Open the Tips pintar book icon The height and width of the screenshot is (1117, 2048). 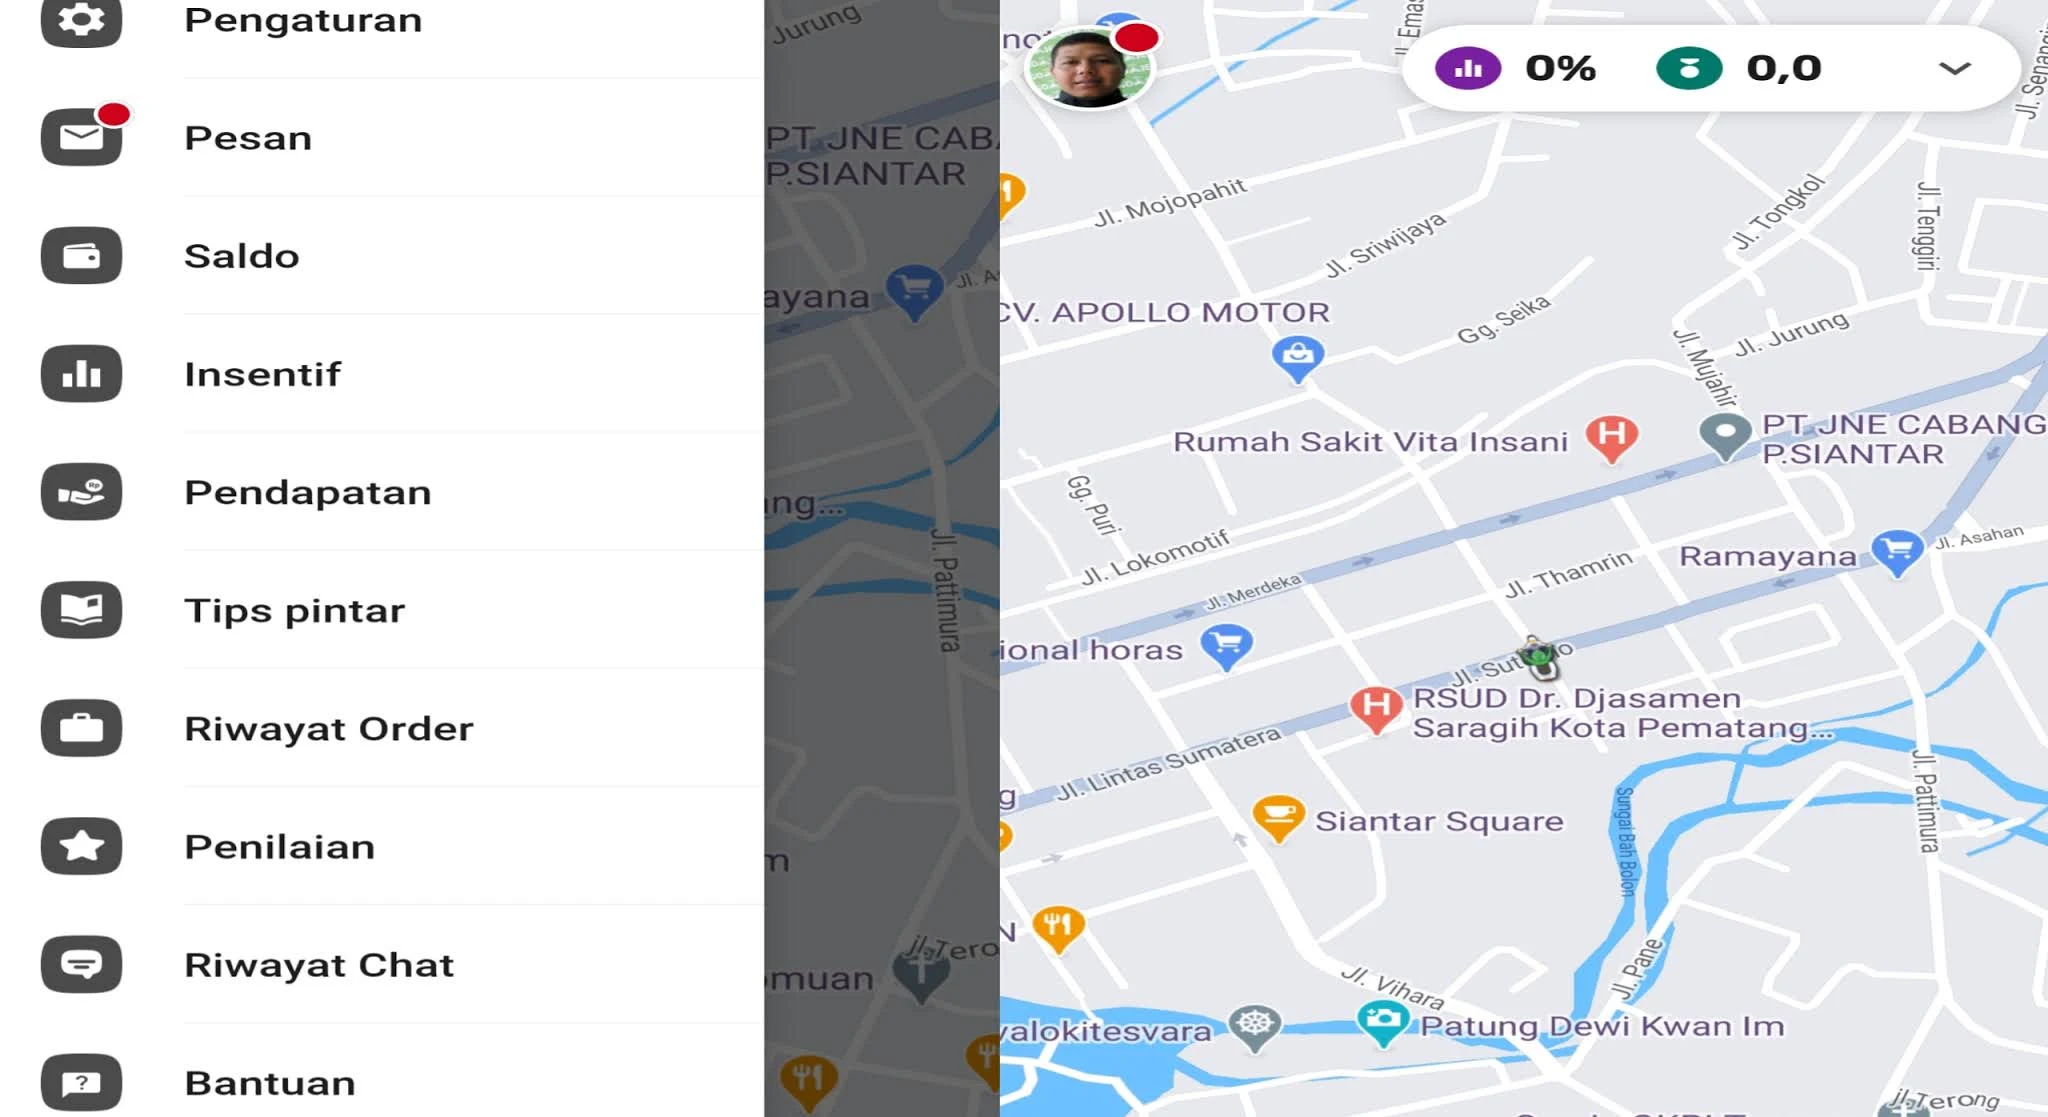coord(81,610)
